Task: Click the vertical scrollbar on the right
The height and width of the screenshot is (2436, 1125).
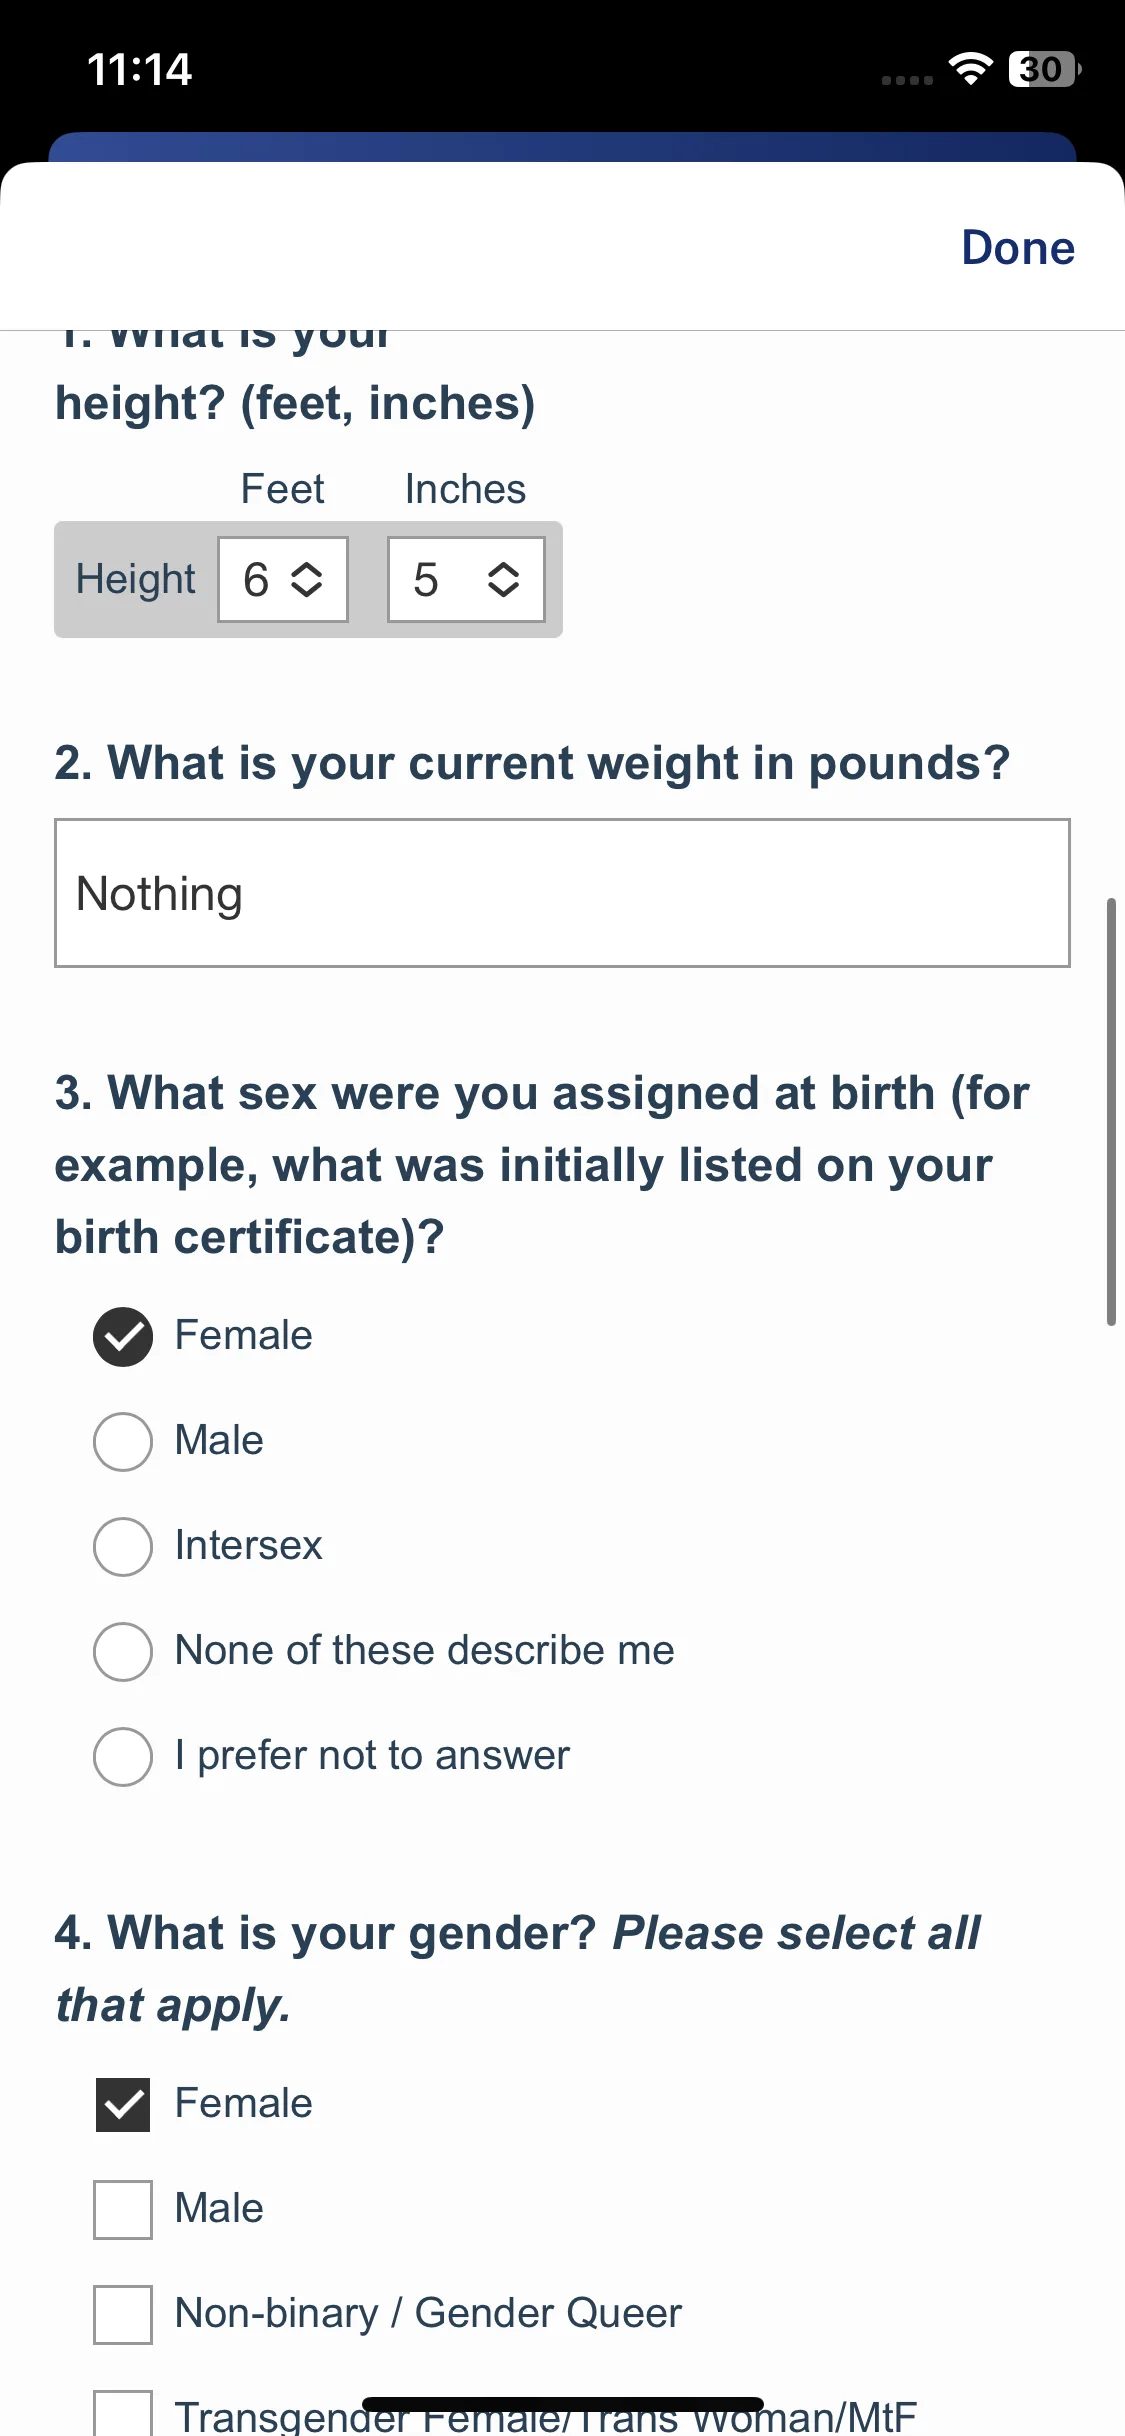Action: click(x=1111, y=1112)
